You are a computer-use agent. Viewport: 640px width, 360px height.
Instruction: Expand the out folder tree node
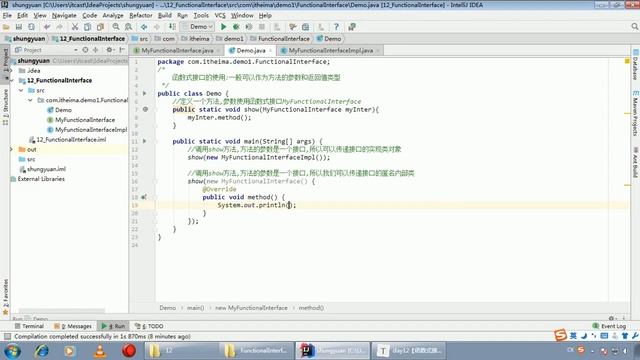coord(11,149)
